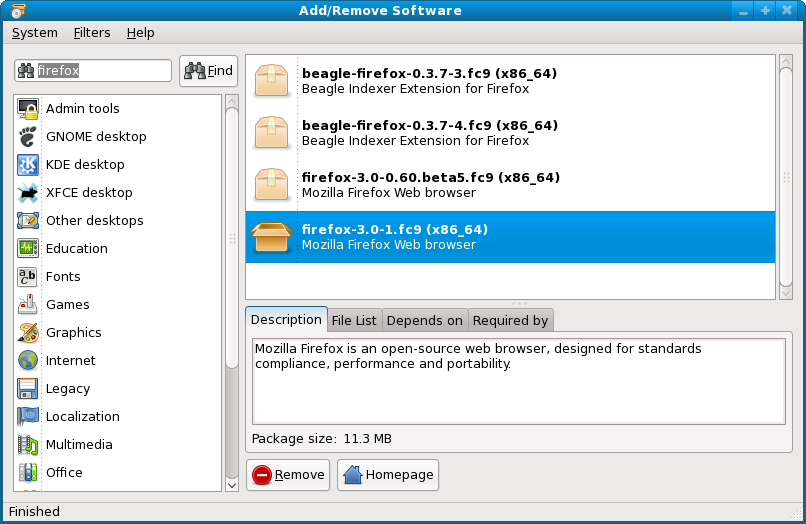
Task: Click the Education category icon
Action: [x=28, y=248]
